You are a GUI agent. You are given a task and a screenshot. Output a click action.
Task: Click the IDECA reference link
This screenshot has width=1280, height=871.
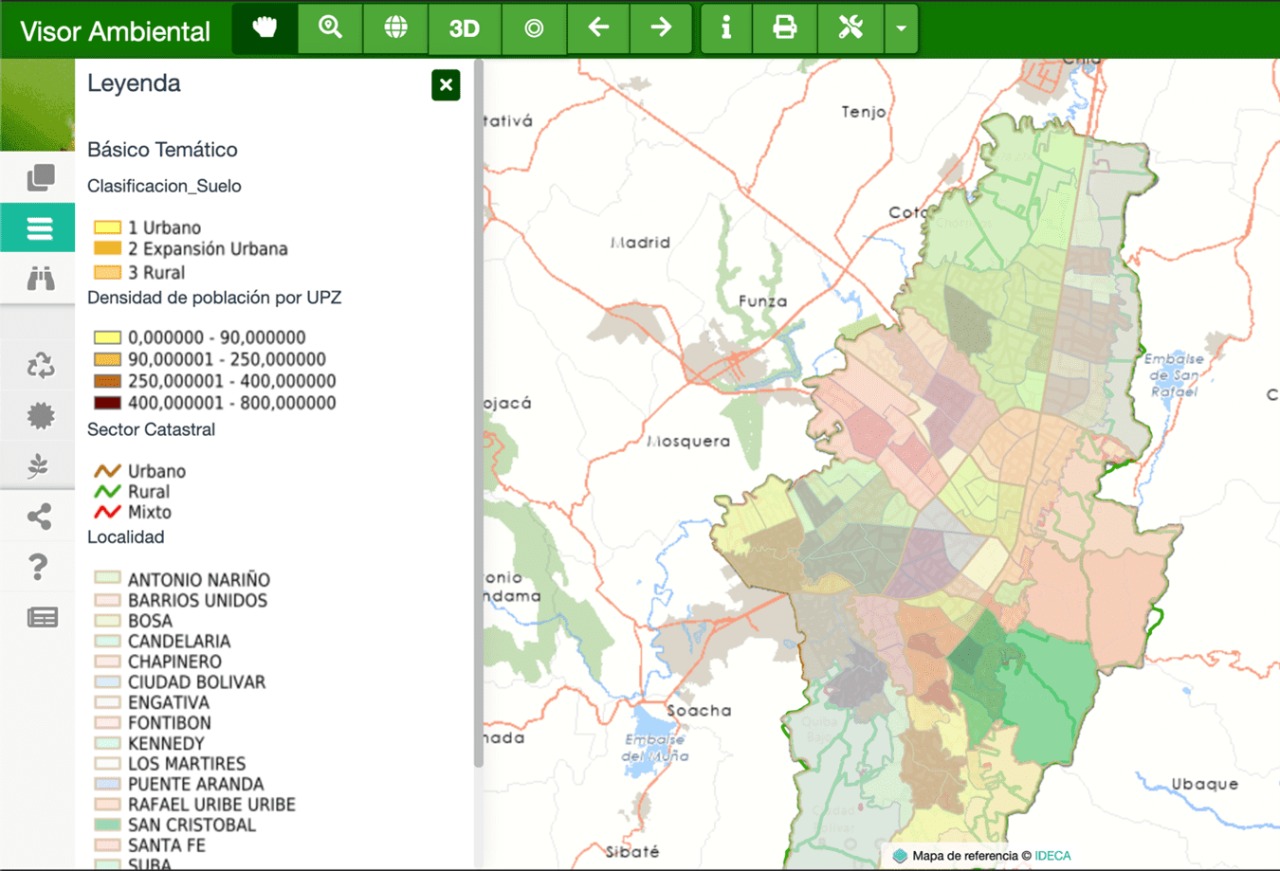[1052, 856]
